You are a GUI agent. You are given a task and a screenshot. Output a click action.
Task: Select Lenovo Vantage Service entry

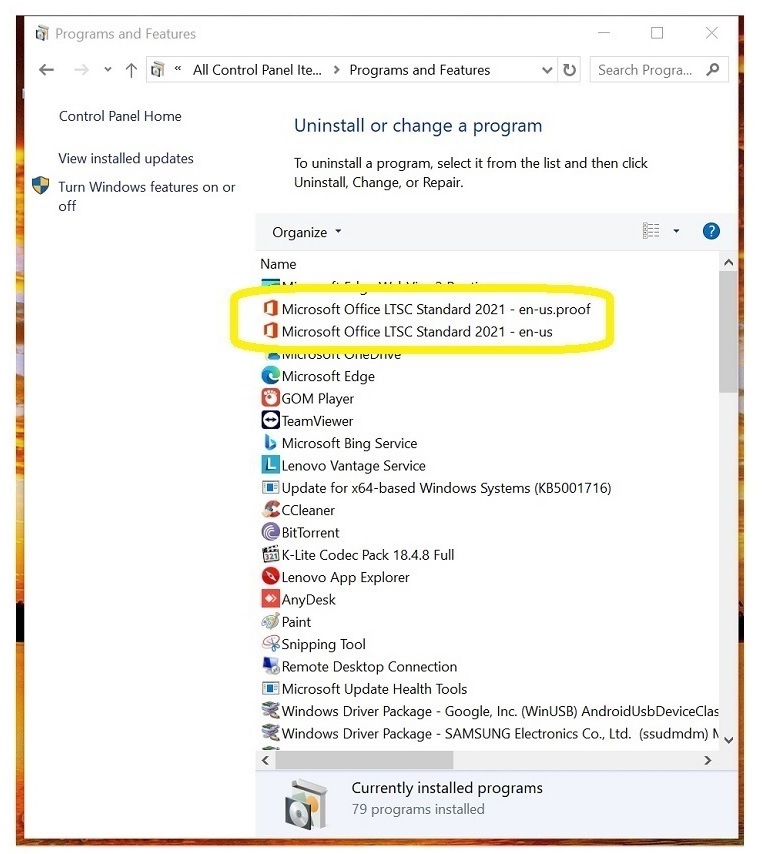(353, 466)
